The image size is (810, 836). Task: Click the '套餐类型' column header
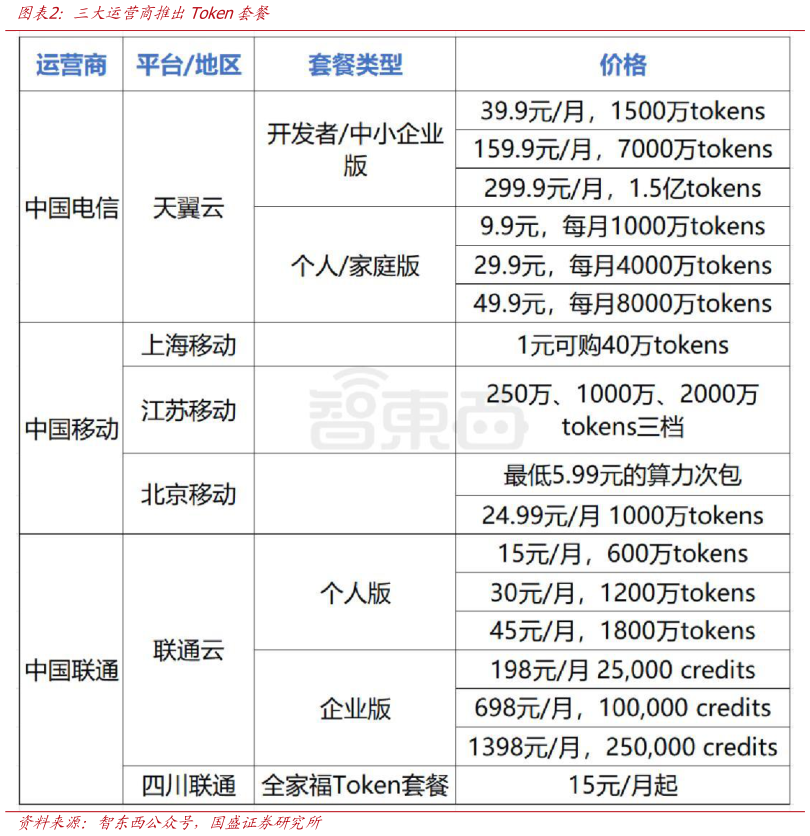click(x=355, y=65)
